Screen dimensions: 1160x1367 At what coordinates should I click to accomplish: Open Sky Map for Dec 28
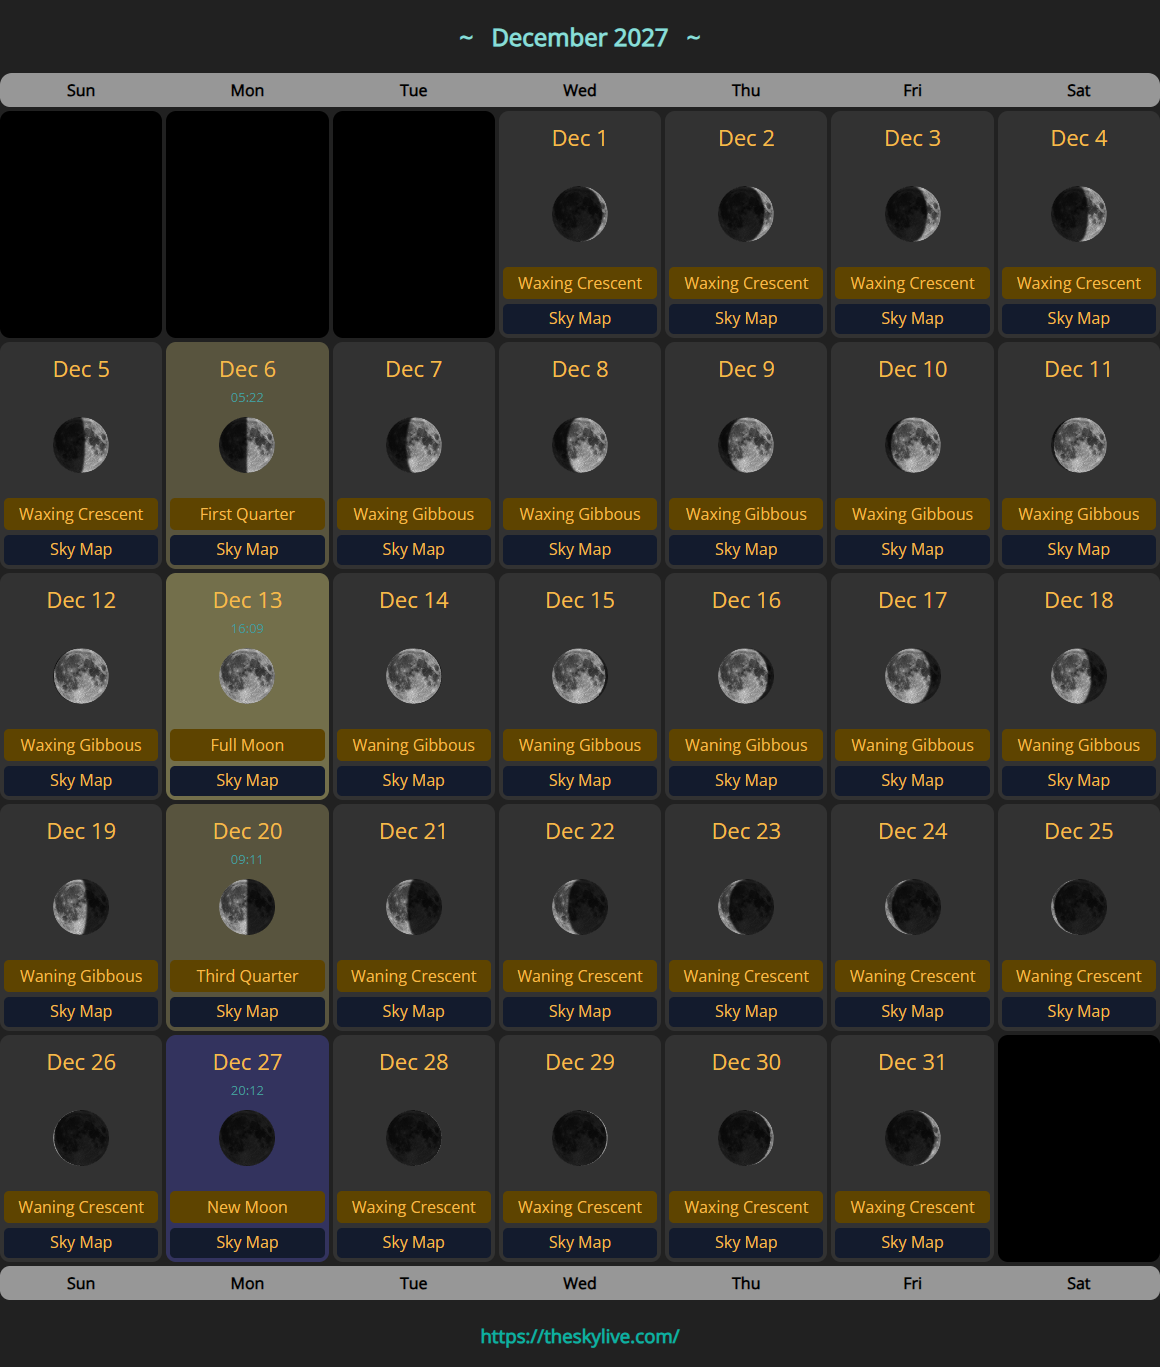[414, 1242]
